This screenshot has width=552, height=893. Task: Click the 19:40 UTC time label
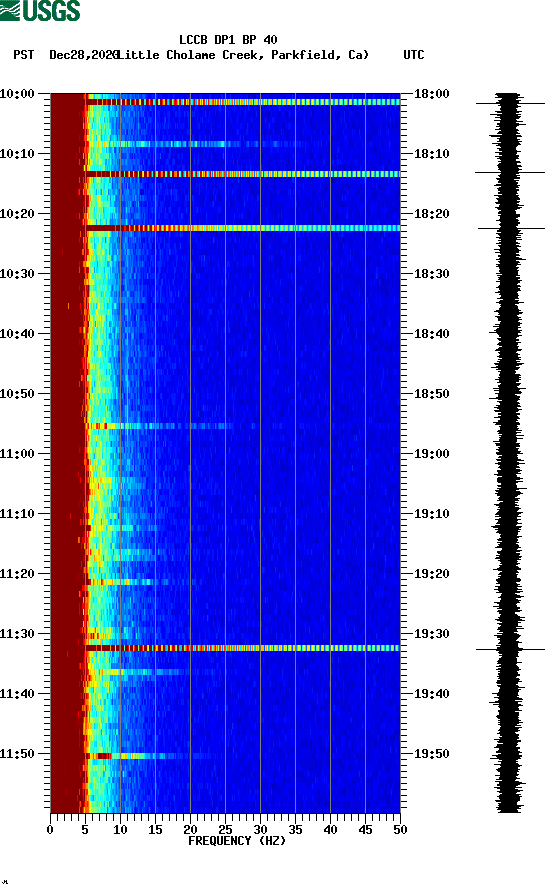pyautogui.click(x=432, y=694)
